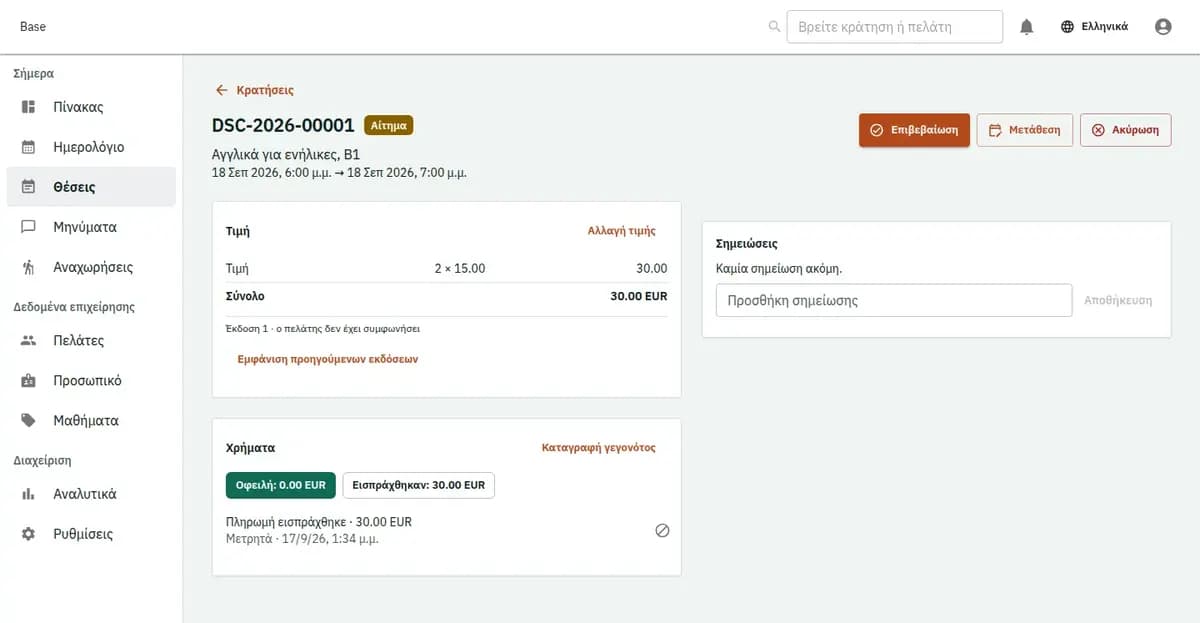This screenshot has height=623, width=1200.
Task: Open Πίνακας in the sidebar
Action: (91, 107)
